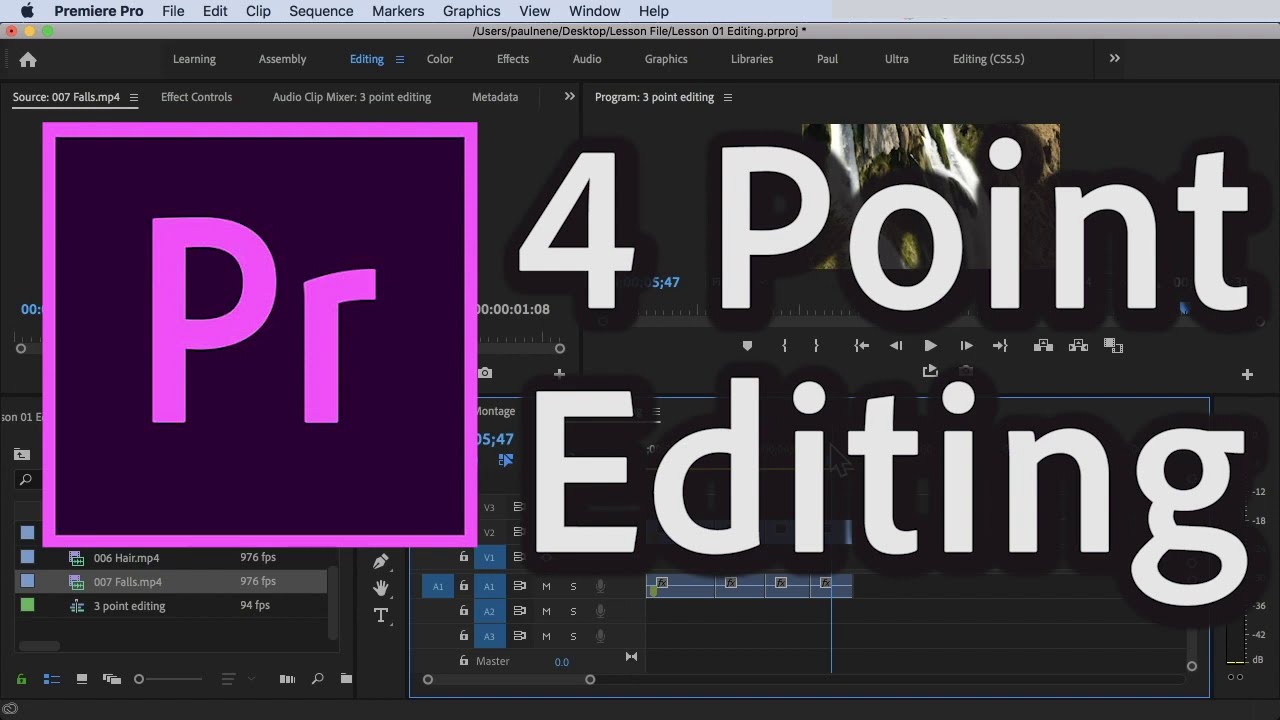Switch to the Effects workspace
Image resolution: width=1280 pixels, height=720 pixels.
click(x=513, y=59)
